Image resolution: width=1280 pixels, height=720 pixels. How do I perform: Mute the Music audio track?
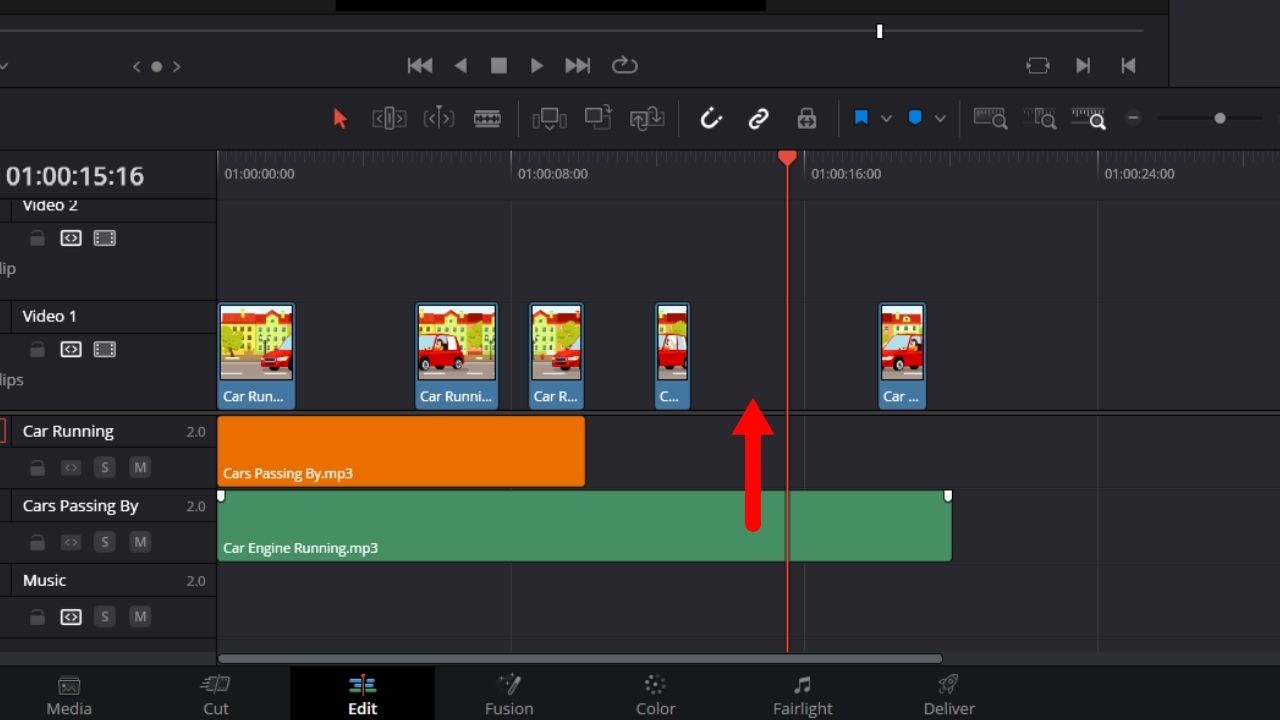click(x=140, y=616)
